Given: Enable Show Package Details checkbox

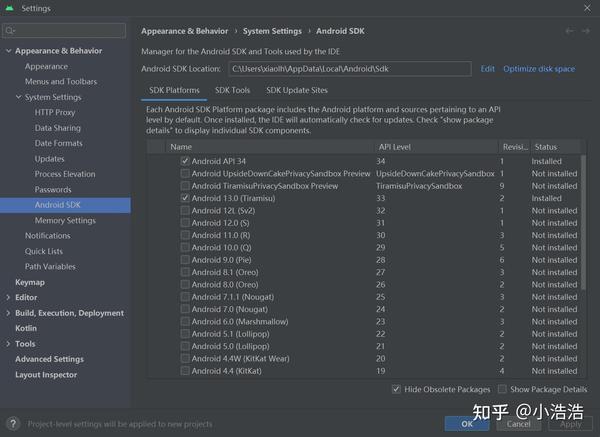Looking at the screenshot, I should [502, 389].
